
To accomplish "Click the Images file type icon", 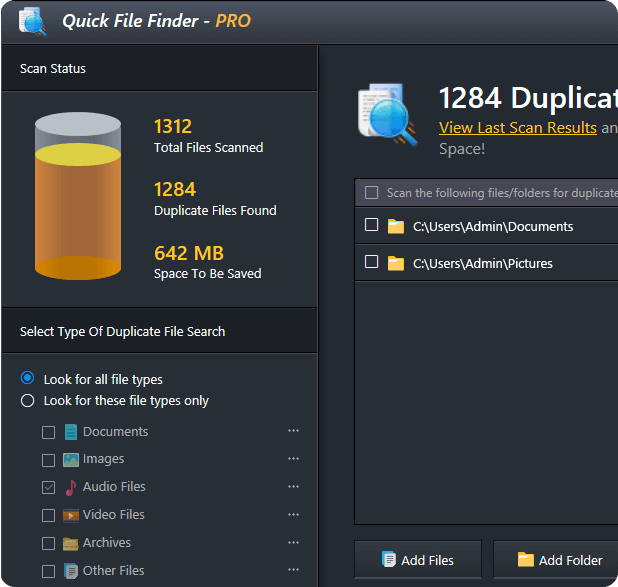I will pyautogui.click(x=71, y=460).
